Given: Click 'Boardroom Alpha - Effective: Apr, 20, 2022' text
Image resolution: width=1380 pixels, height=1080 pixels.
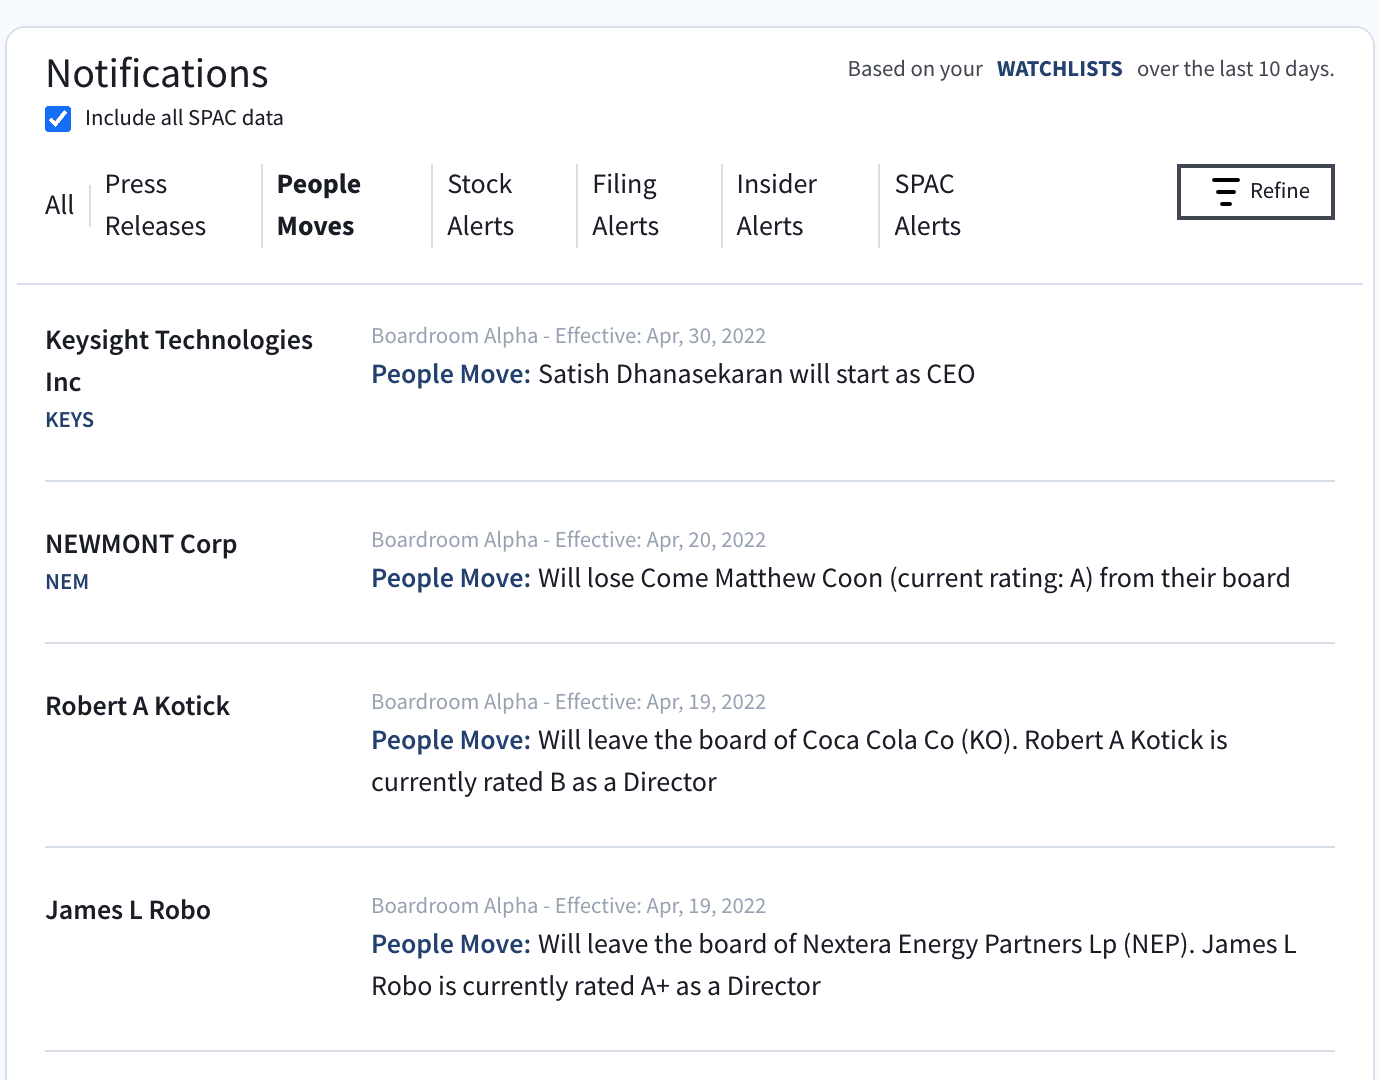Looking at the screenshot, I should (x=569, y=540).
